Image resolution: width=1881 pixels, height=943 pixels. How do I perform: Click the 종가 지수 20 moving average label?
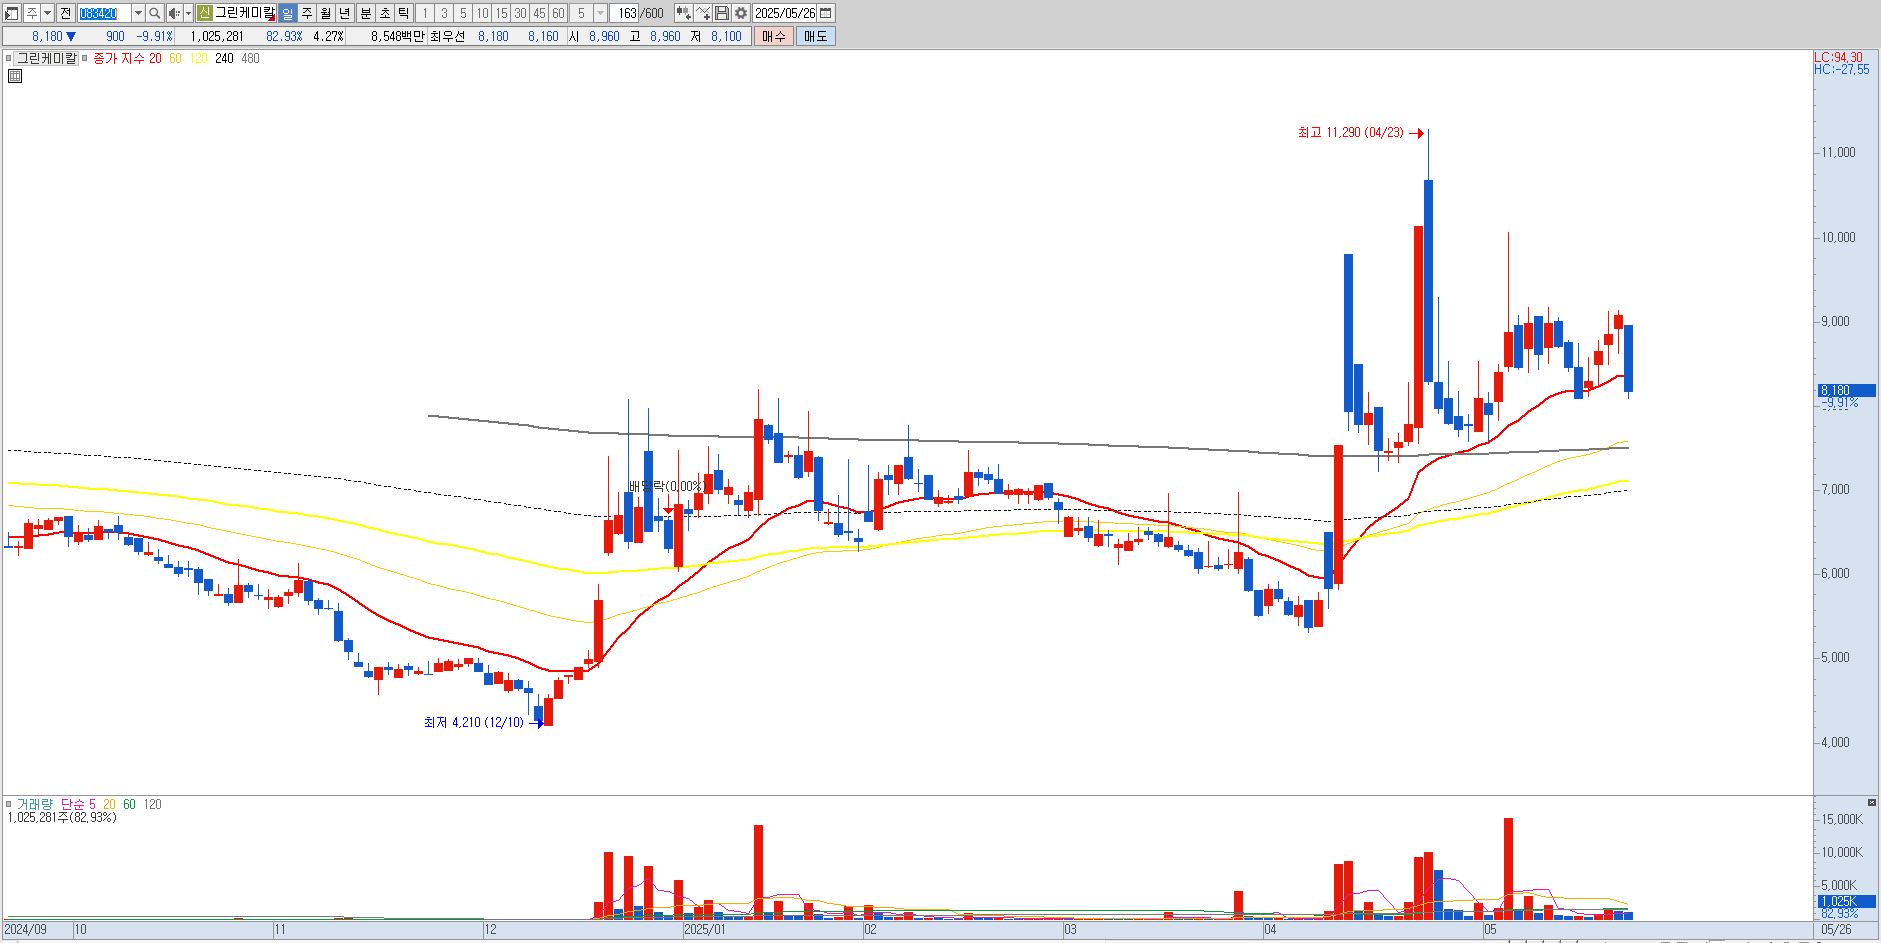(127, 58)
